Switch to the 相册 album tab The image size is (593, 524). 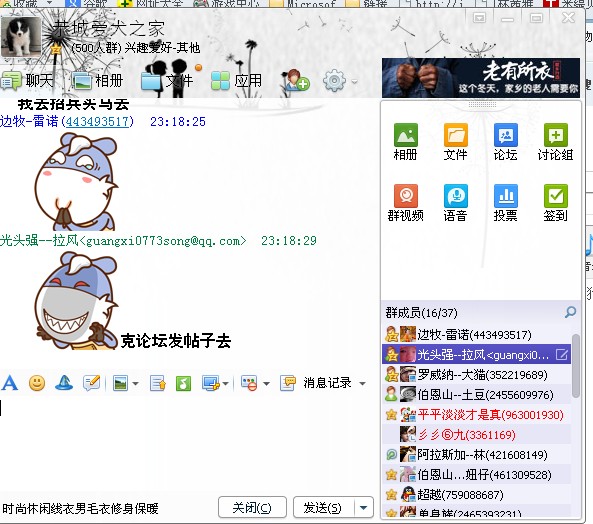pos(98,81)
